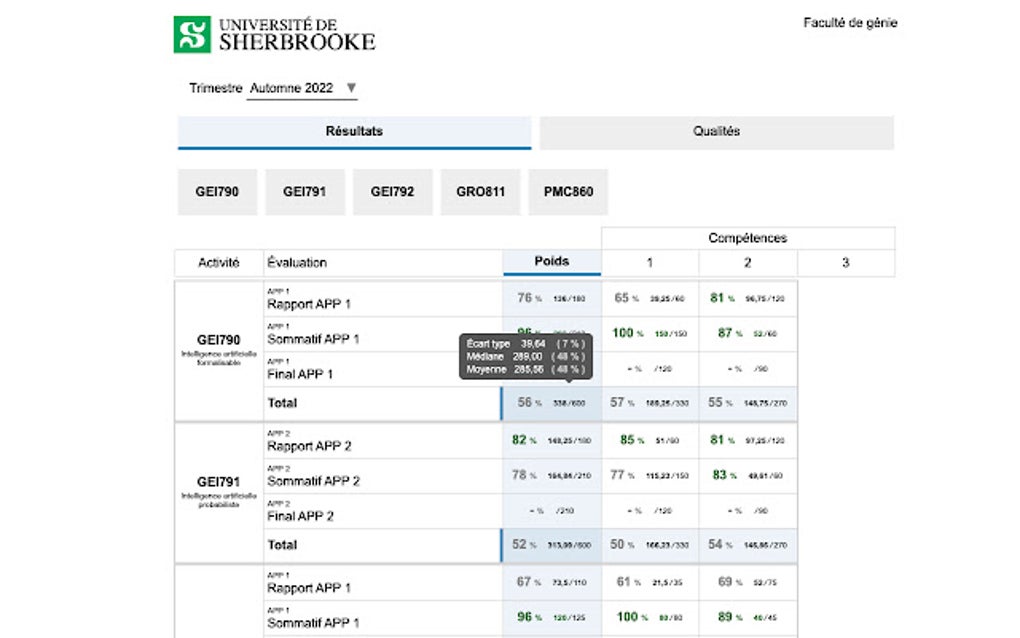
Task: Click the Poids column header
Action: 551,261
